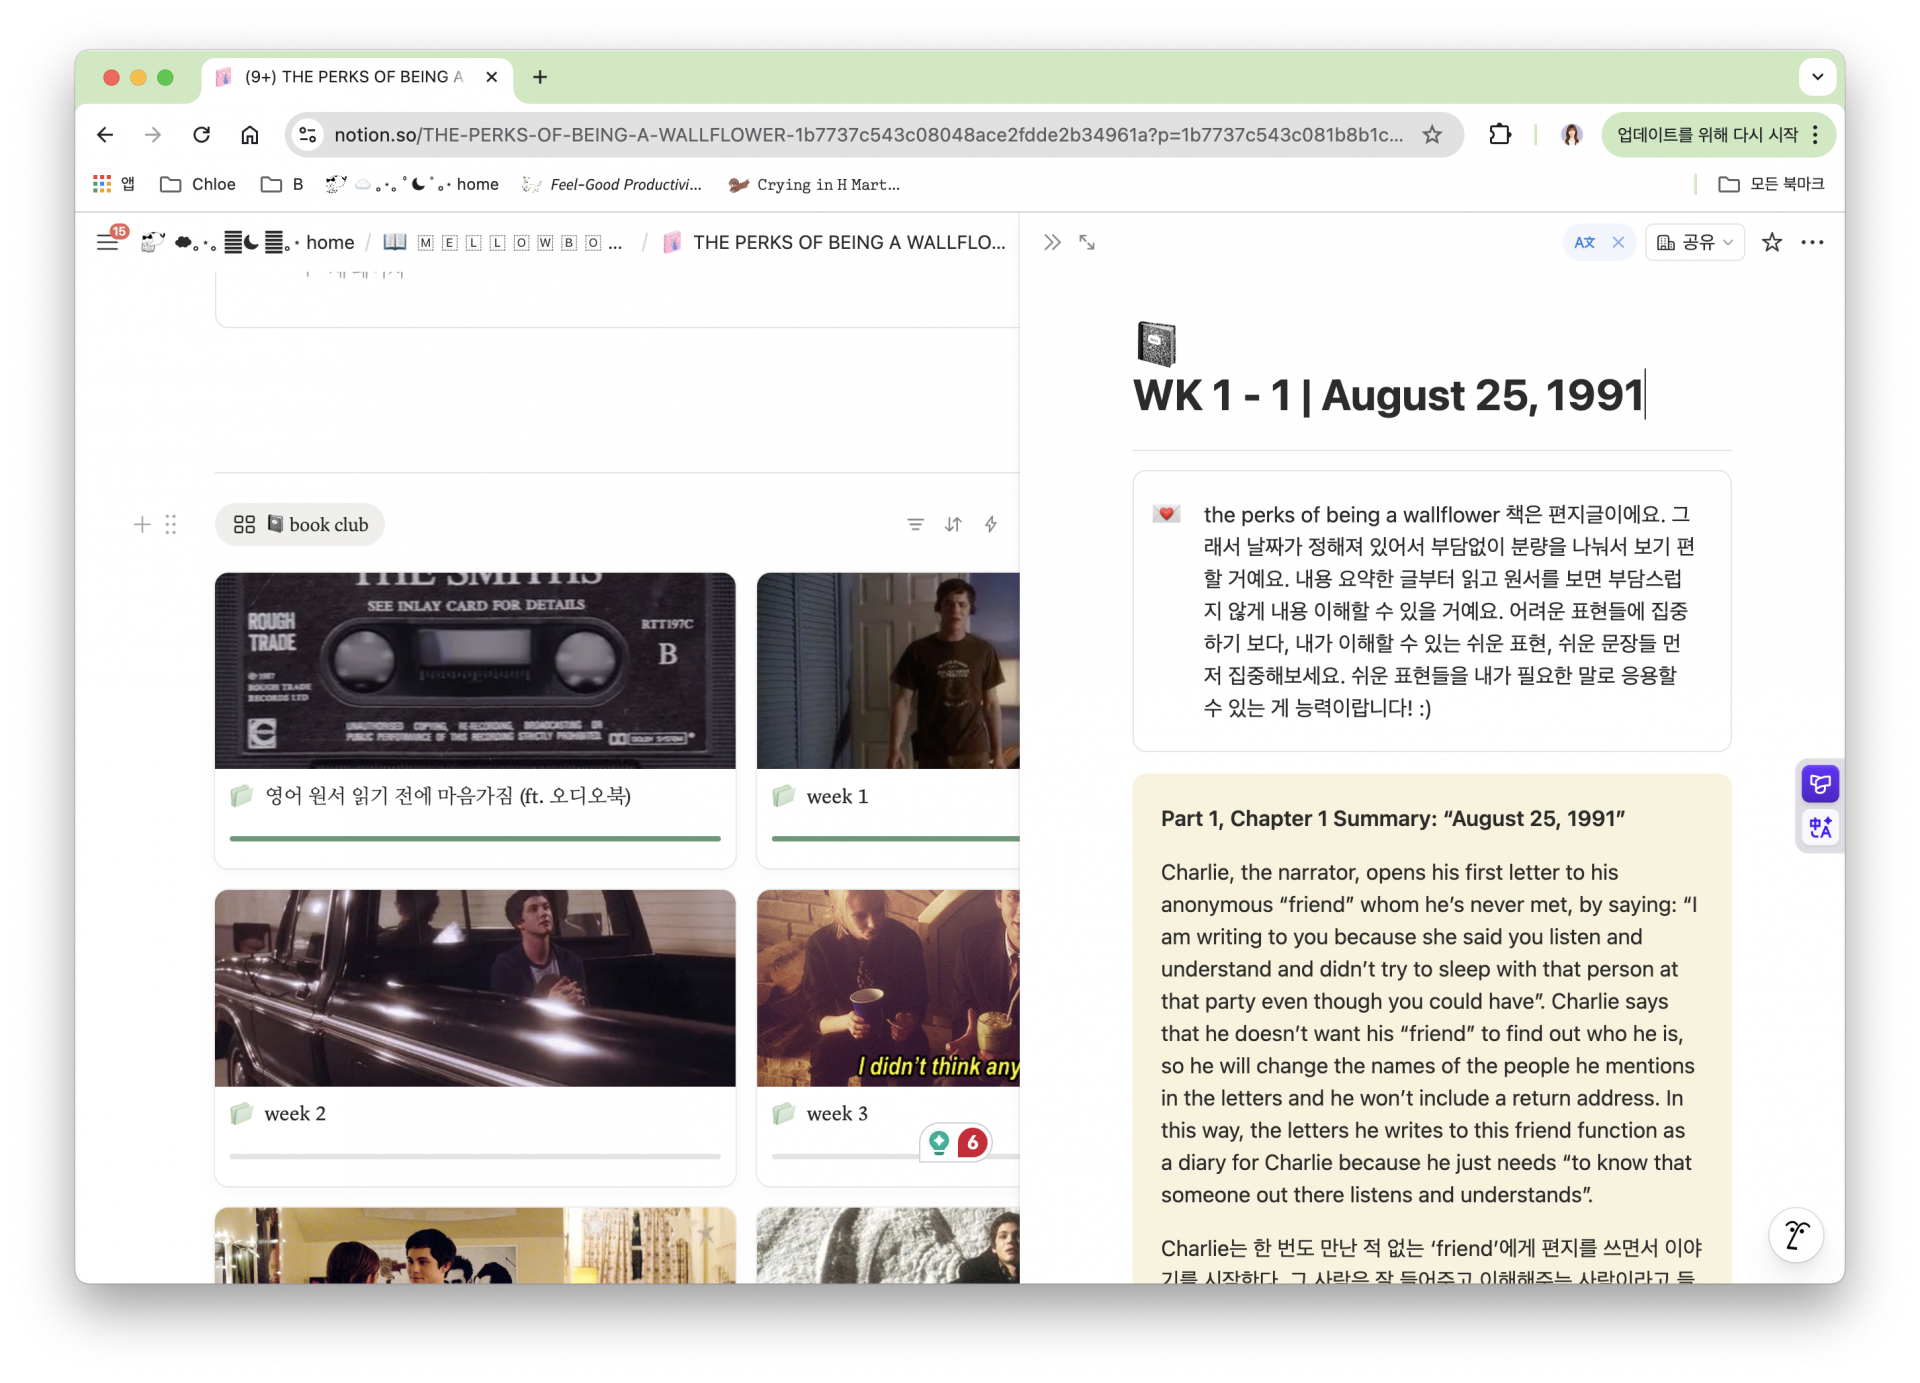Open a new browser tab
This screenshot has width=1920, height=1383.
tap(540, 77)
